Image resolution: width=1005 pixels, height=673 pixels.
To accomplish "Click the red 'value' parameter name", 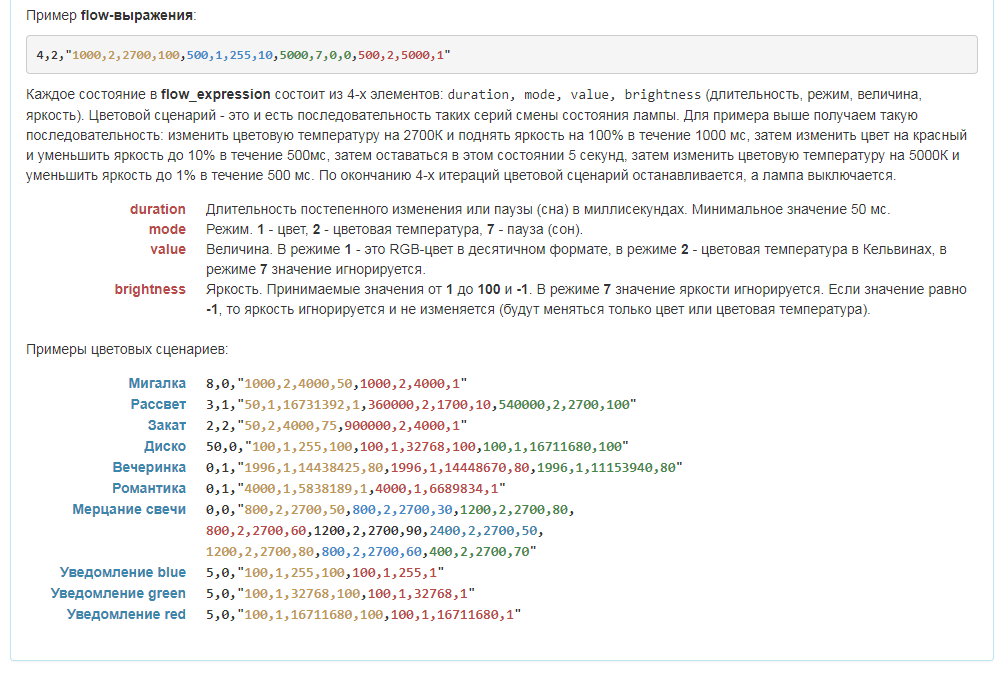I will (x=168, y=249).
